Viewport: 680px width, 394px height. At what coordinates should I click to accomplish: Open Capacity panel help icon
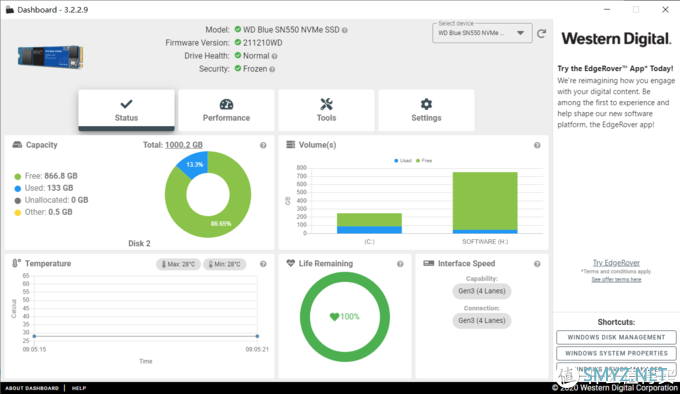coord(263,145)
